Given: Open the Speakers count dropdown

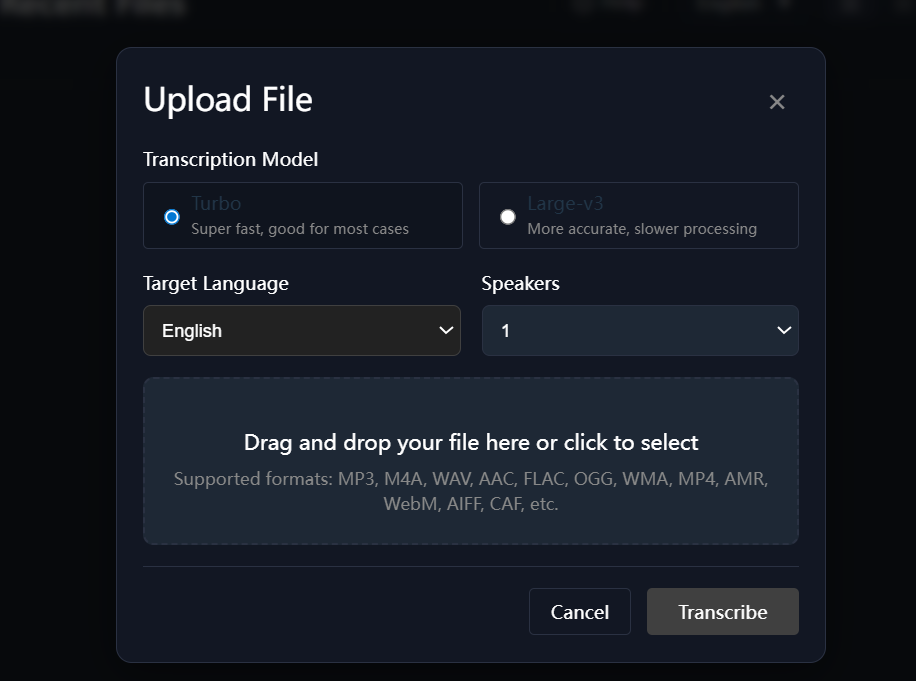Looking at the screenshot, I should [639, 331].
